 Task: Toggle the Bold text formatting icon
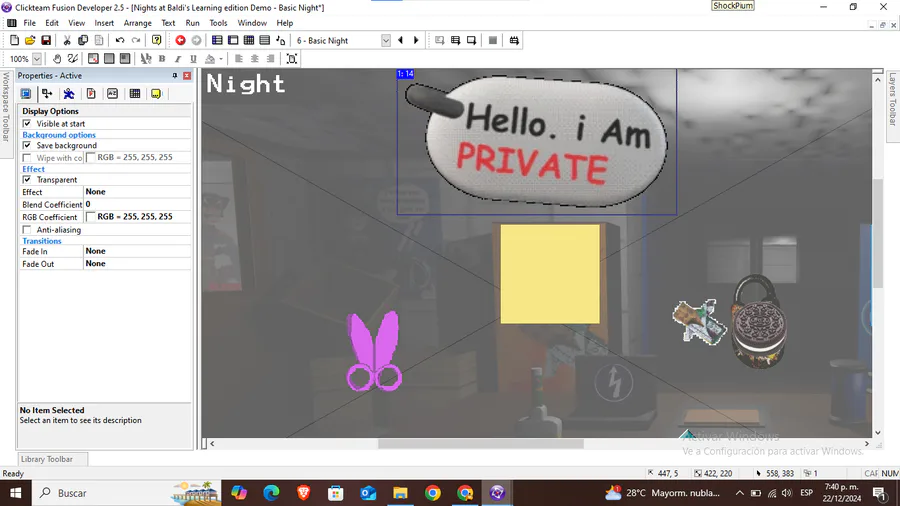point(162,59)
